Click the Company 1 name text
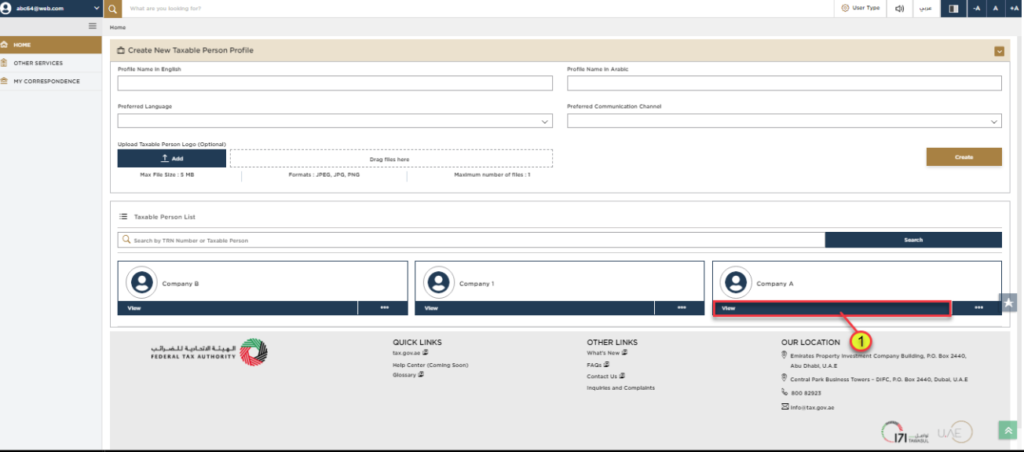 click(477, 284)
